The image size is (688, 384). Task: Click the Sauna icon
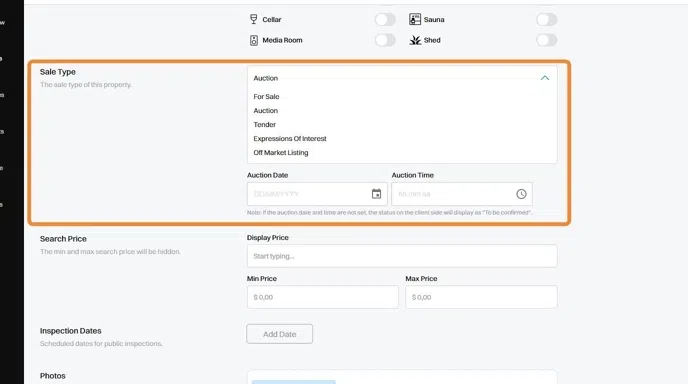pyautogui.click(x=415, y=19)
